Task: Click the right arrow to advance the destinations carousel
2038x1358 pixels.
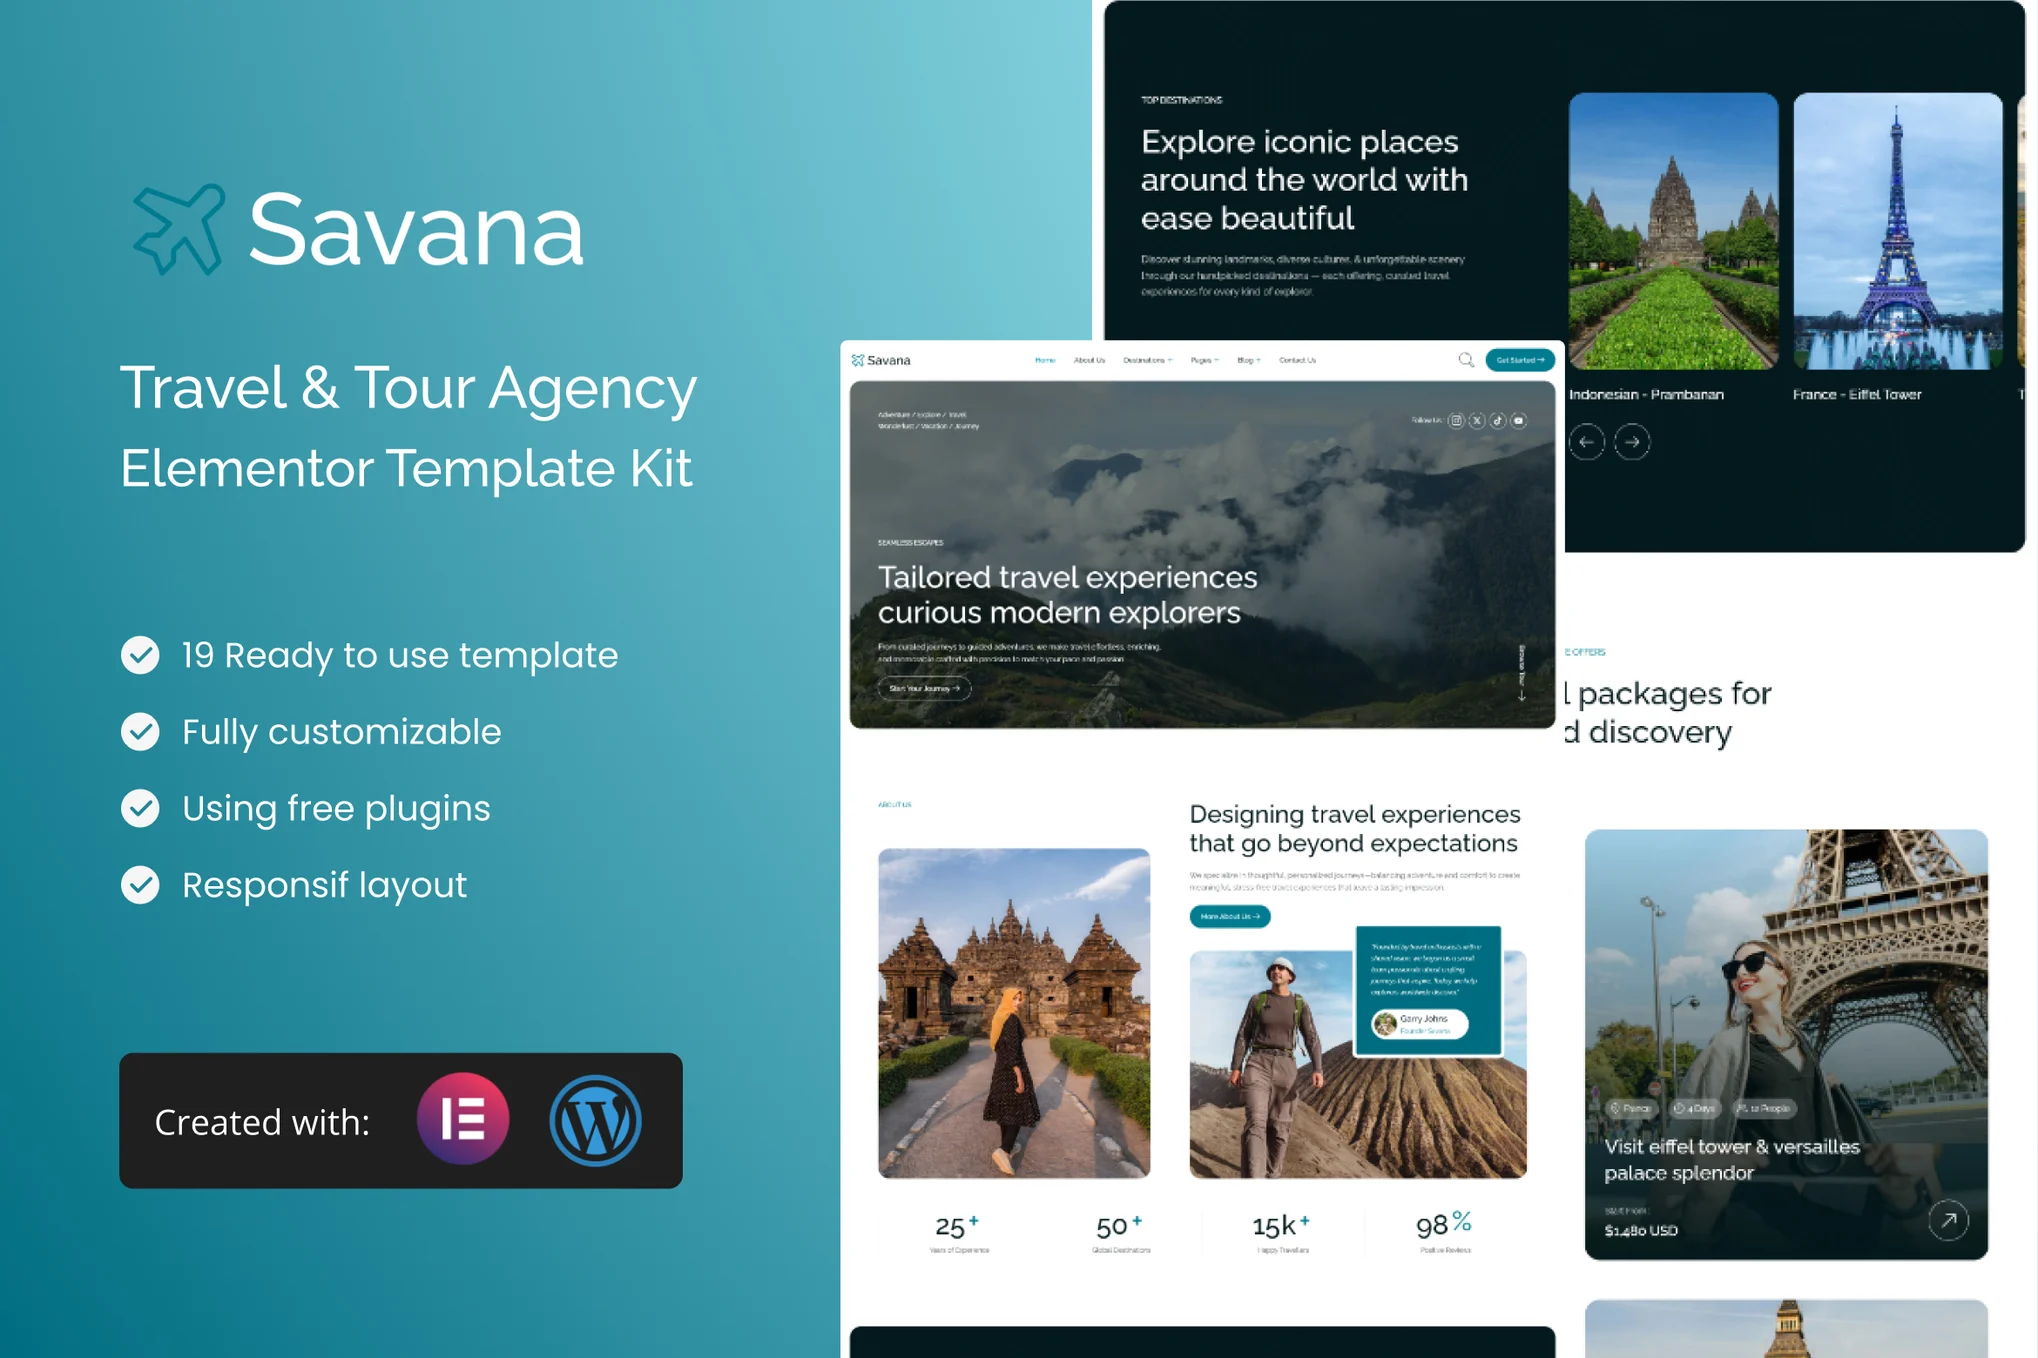Action: point(1633,442)
